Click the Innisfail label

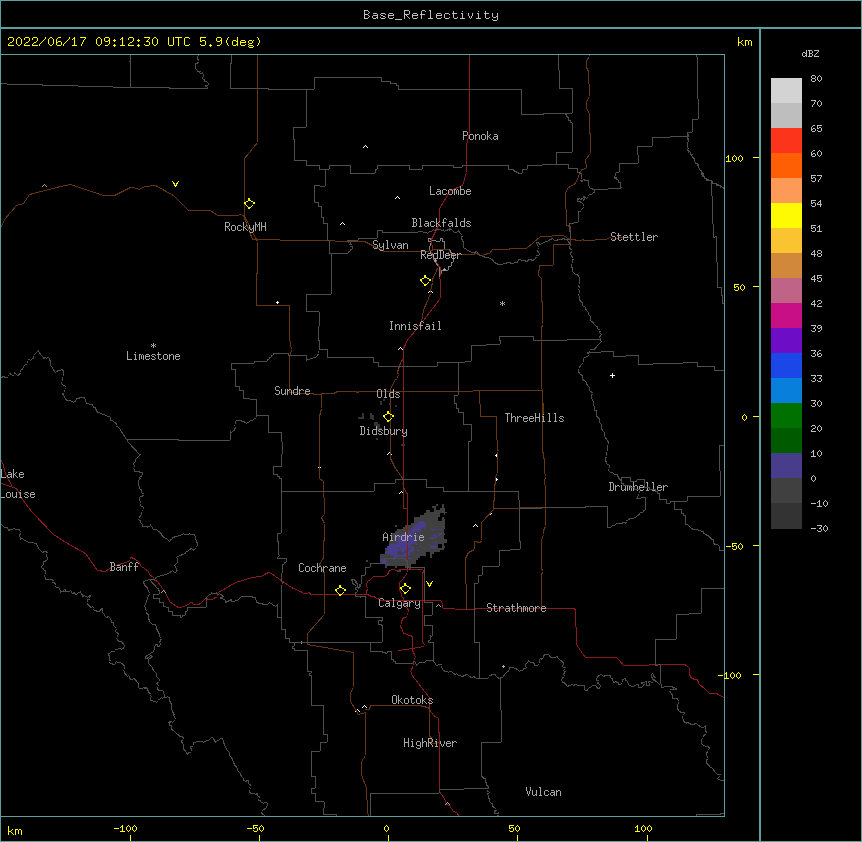pyautogui.click(x=415, y=326)
